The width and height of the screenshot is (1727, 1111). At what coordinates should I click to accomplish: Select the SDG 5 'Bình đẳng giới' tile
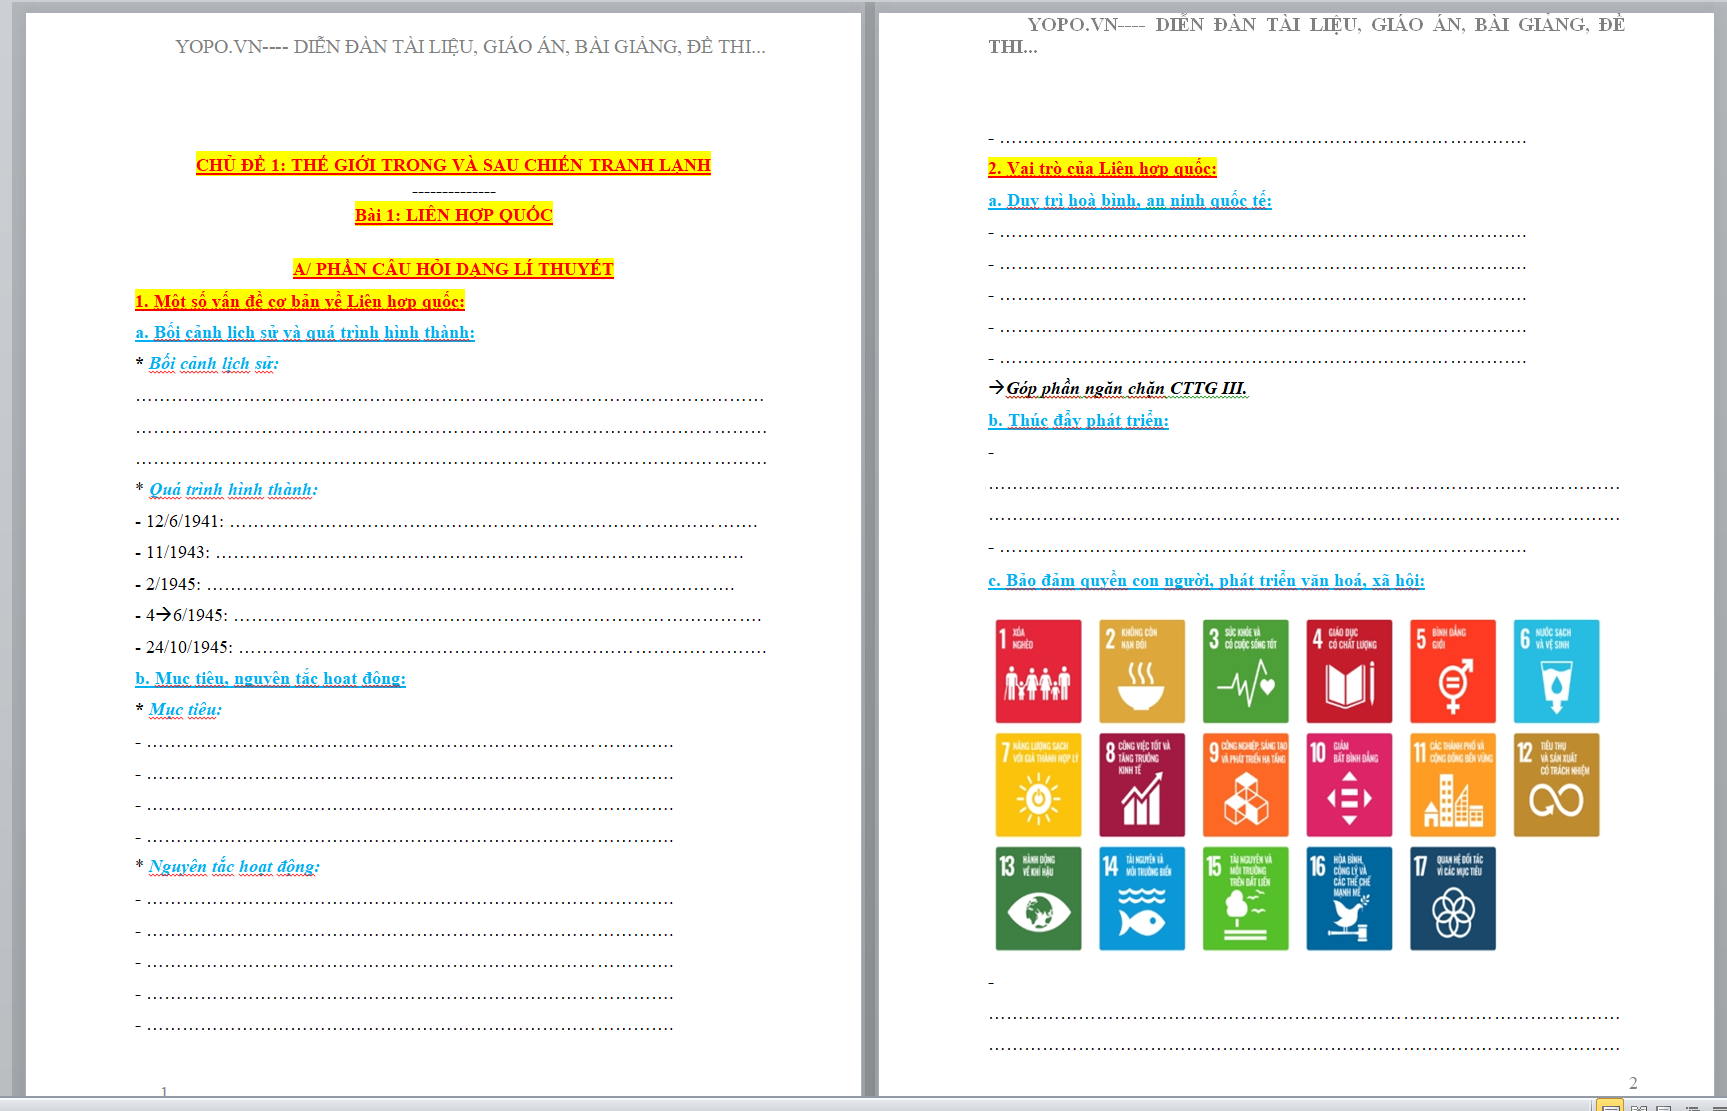click(1453, 671)
